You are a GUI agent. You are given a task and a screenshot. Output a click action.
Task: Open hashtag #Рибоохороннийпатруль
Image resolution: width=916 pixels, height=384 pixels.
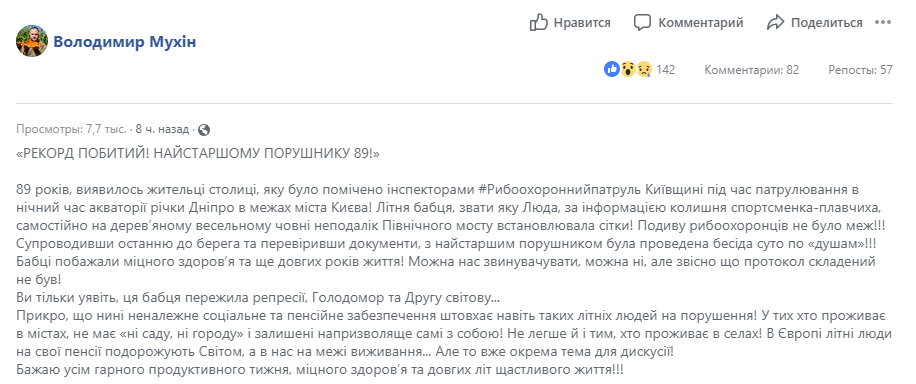(x=561, y=189)
